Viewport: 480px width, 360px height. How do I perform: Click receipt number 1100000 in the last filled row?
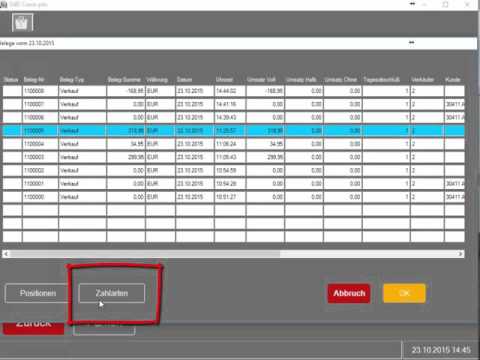40,197
